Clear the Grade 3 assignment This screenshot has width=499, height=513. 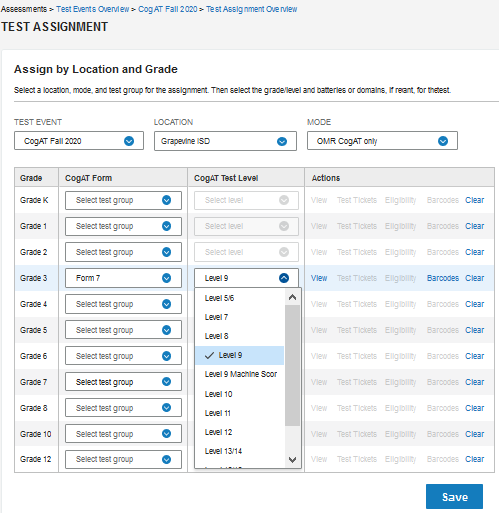tap(474, 278)
